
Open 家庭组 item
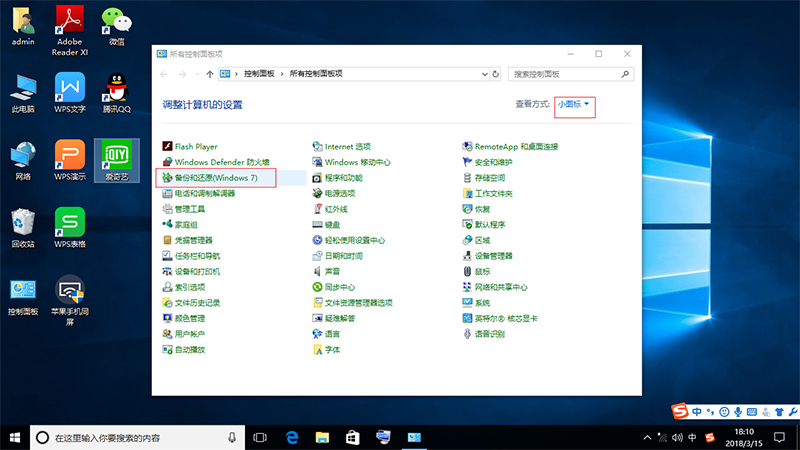(x=180, y=224)
